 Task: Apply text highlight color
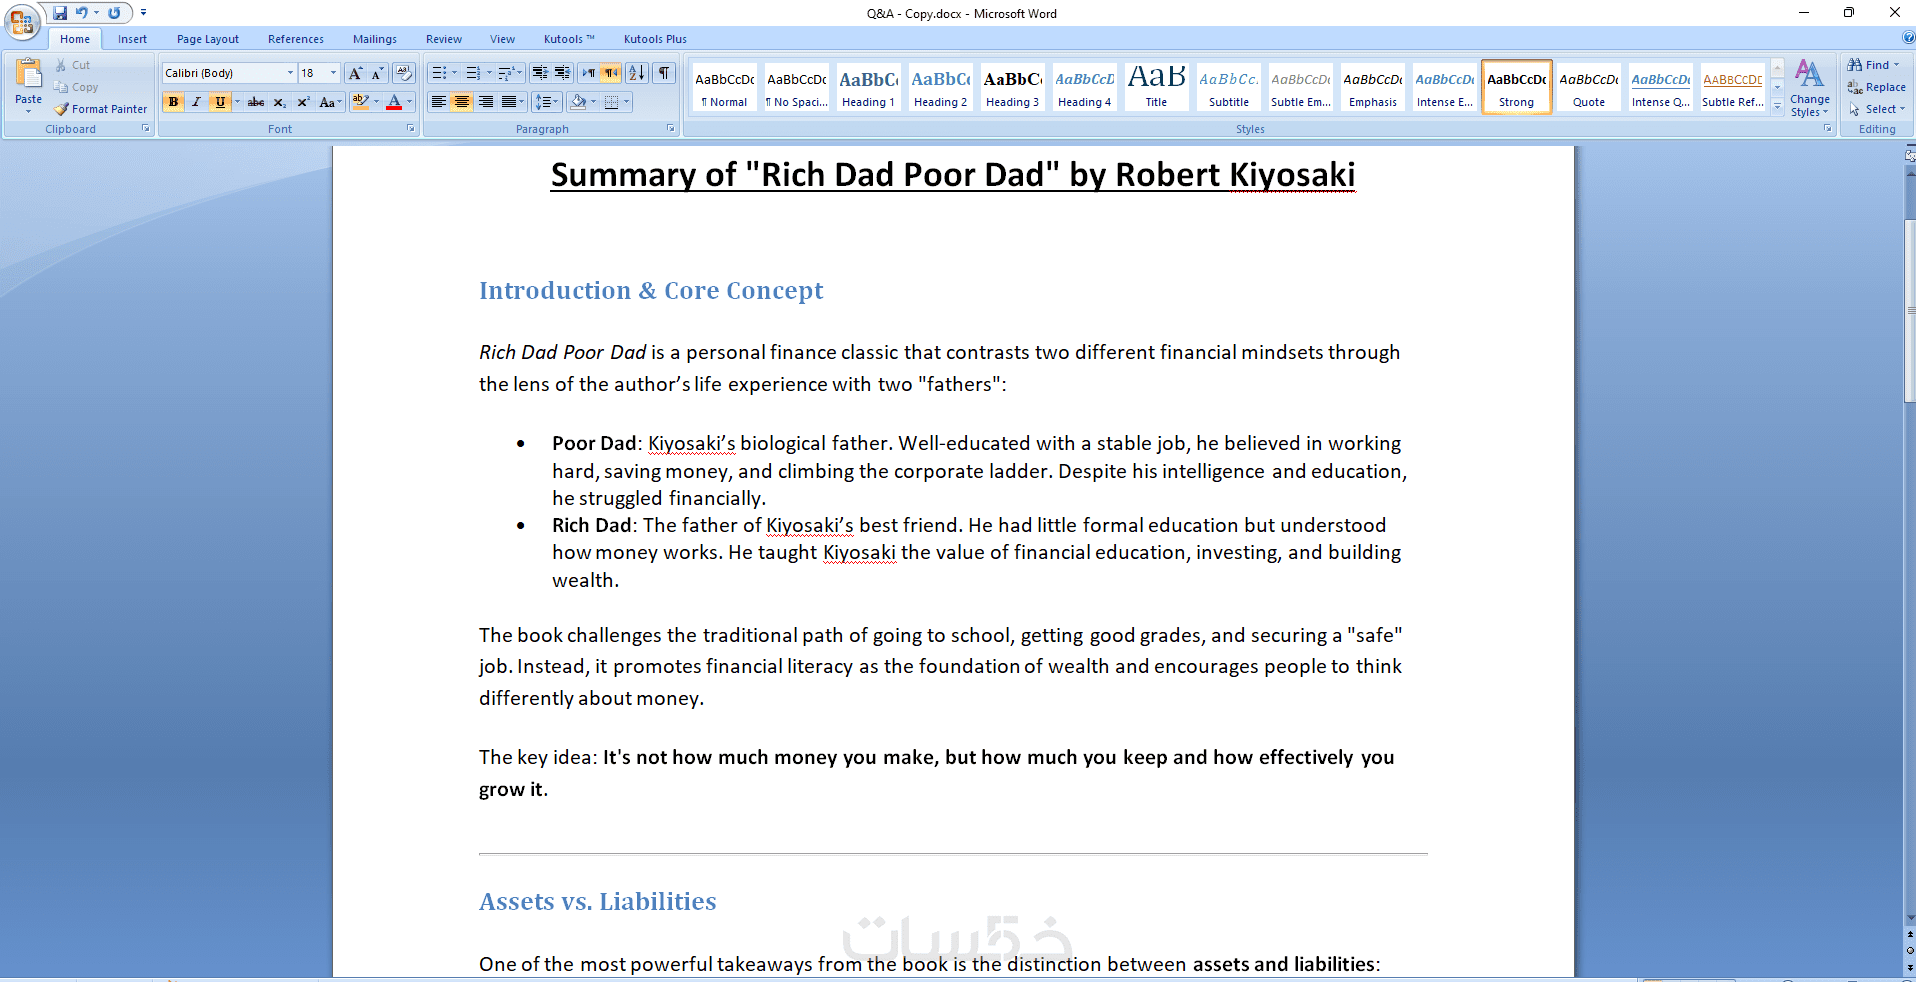[362, 102]
